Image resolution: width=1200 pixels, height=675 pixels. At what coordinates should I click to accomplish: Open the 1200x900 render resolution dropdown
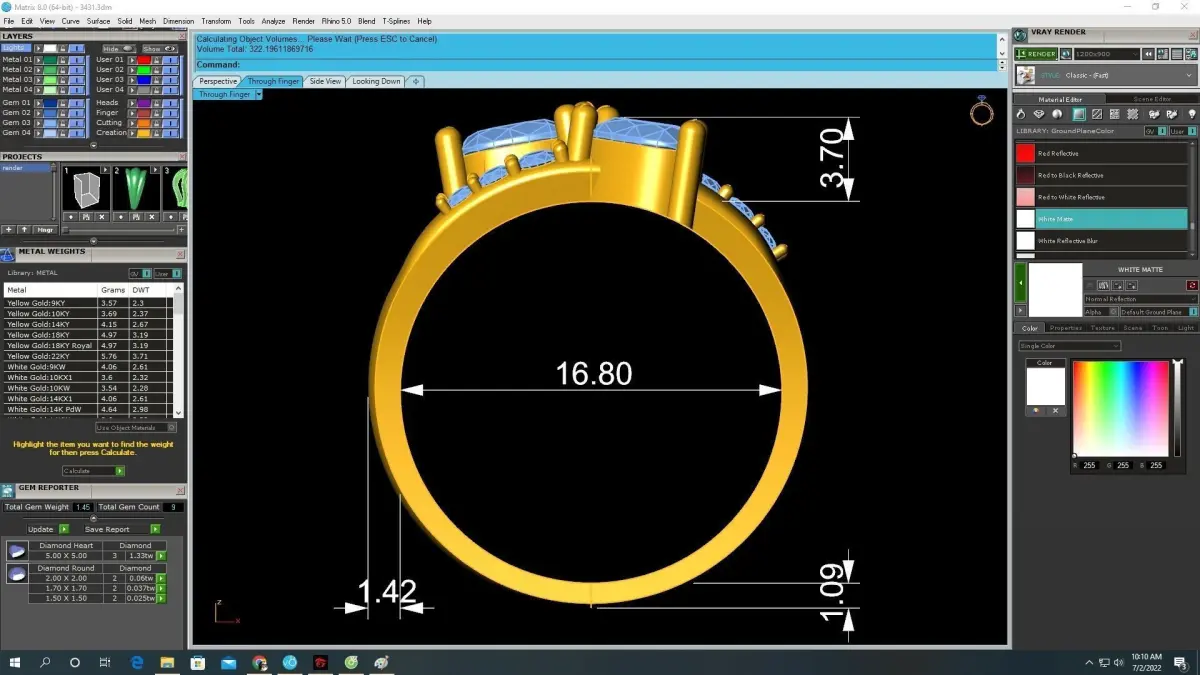click(1107, 54)
